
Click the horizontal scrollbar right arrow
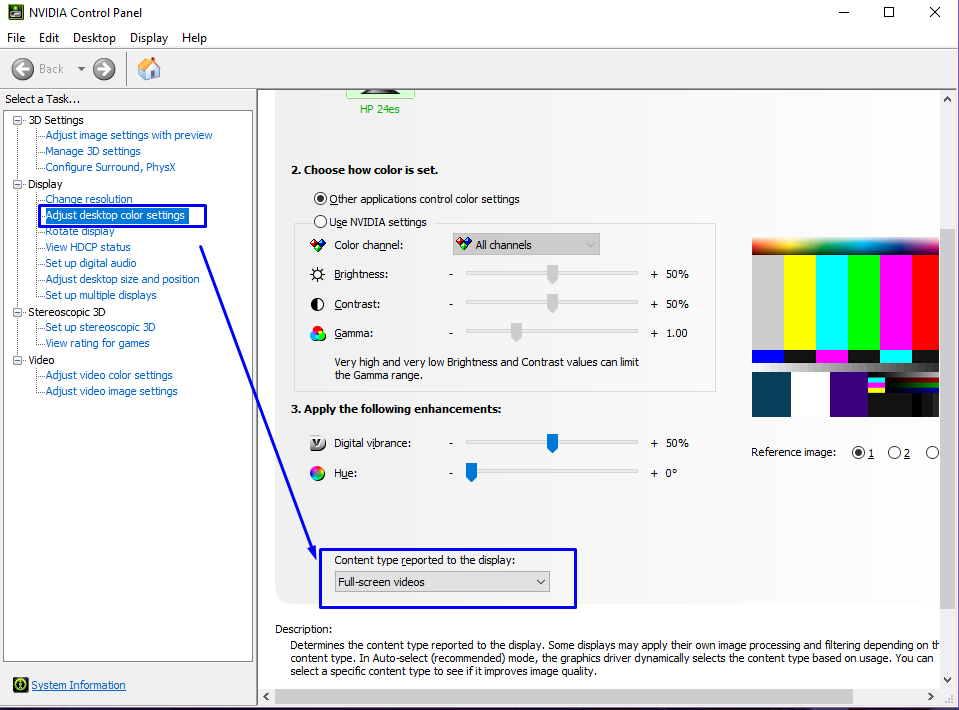(930, 697)
